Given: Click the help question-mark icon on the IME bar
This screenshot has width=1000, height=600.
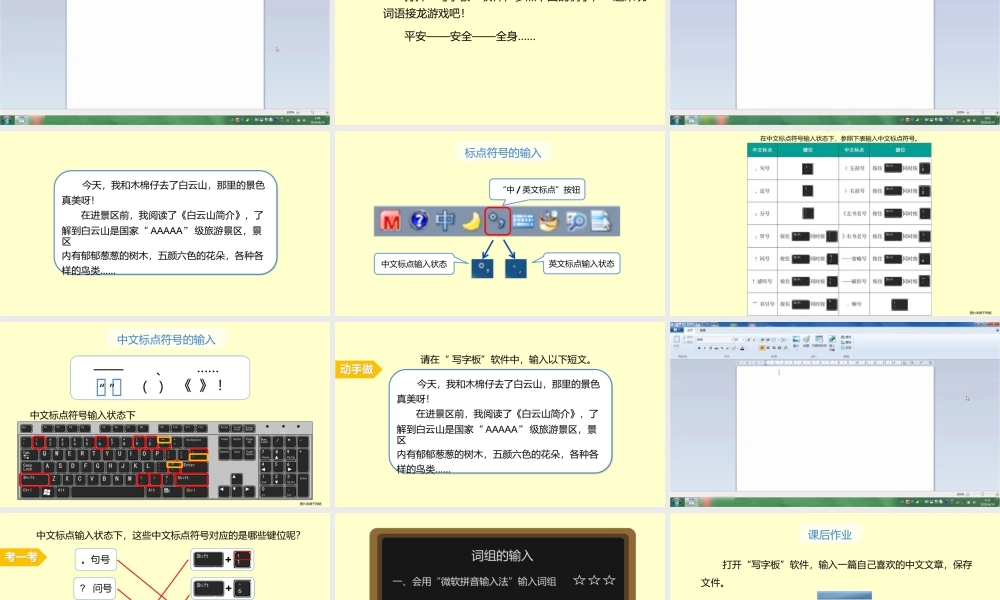Looking at the screenshot, I should pos(420,221).
